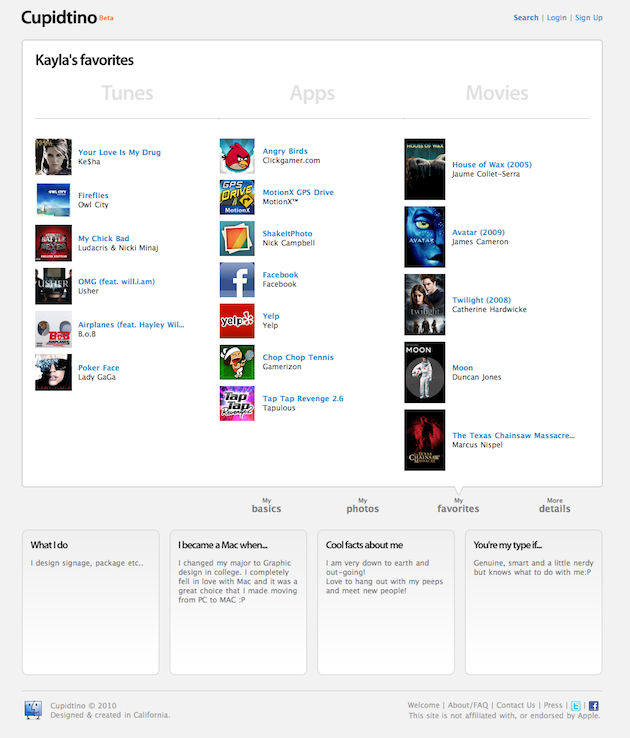
Task: Click the I became a Mac when... card
Action: (238, 602)
